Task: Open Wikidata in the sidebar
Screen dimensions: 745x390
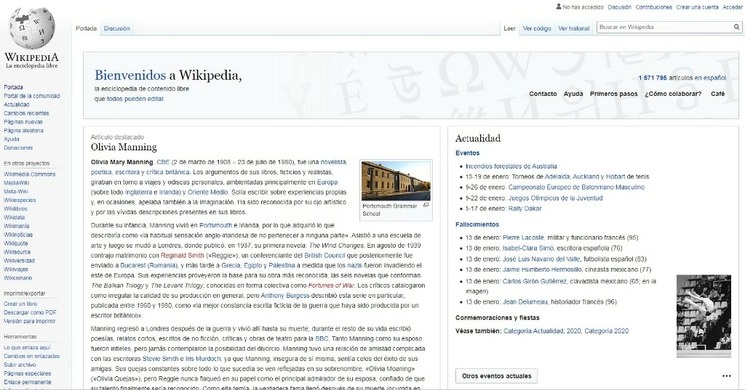Action: click(x=14, y=218)
